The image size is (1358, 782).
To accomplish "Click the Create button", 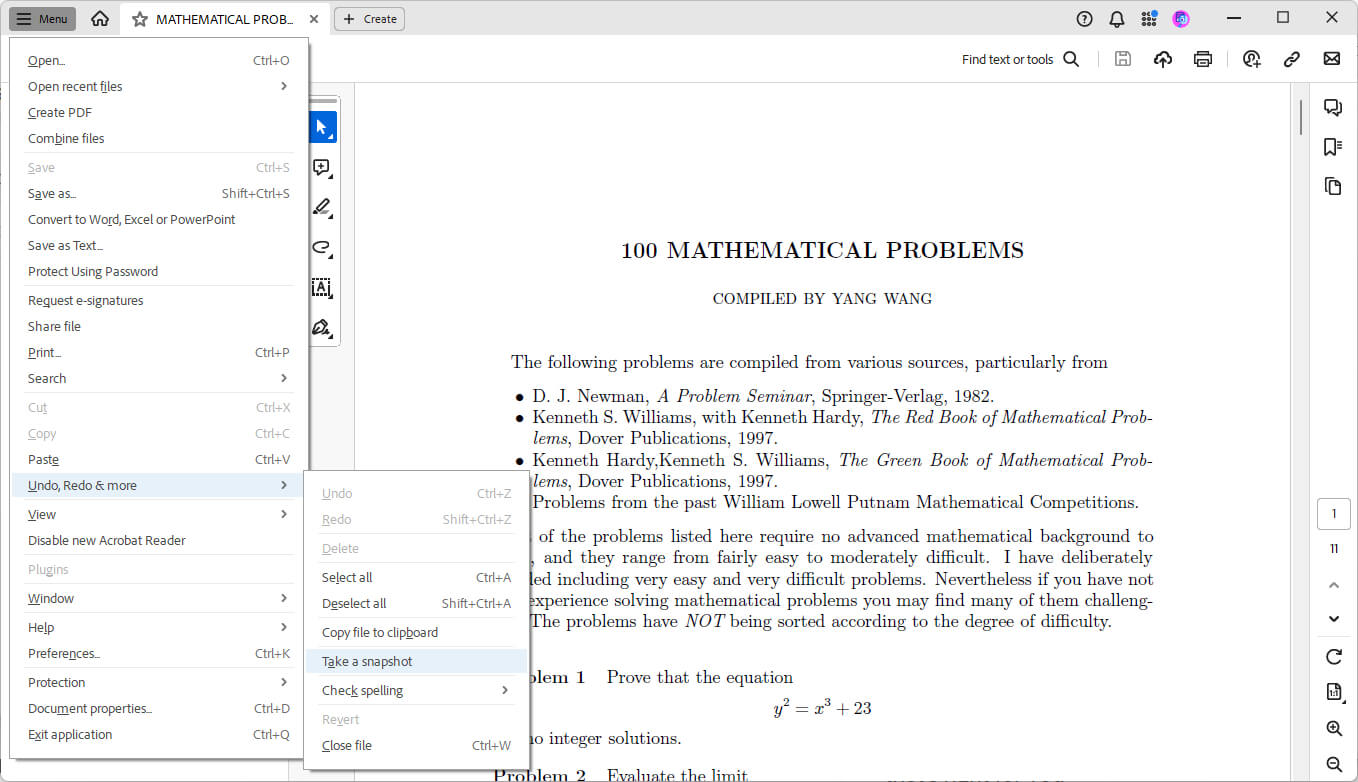I will [x=371, y=19].
